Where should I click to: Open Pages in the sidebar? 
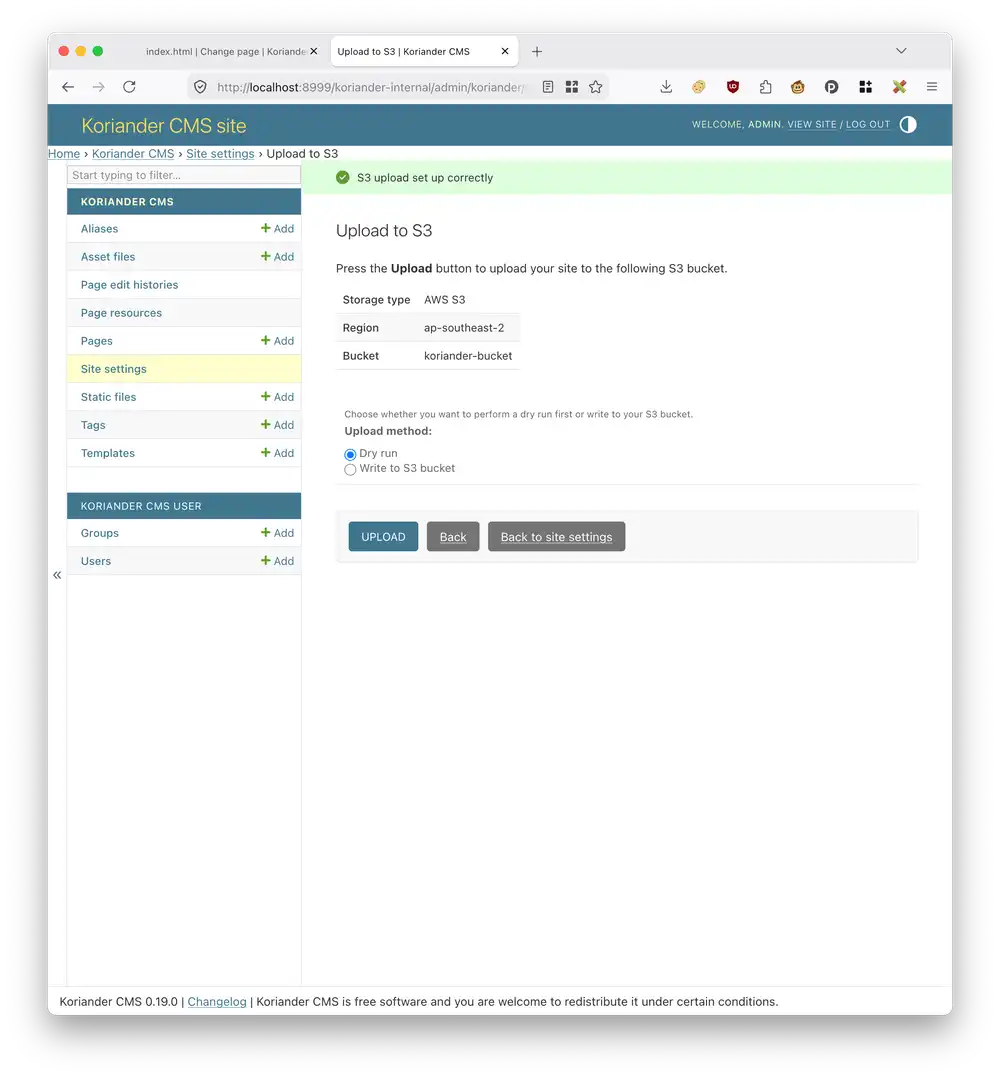coord(97,342)
